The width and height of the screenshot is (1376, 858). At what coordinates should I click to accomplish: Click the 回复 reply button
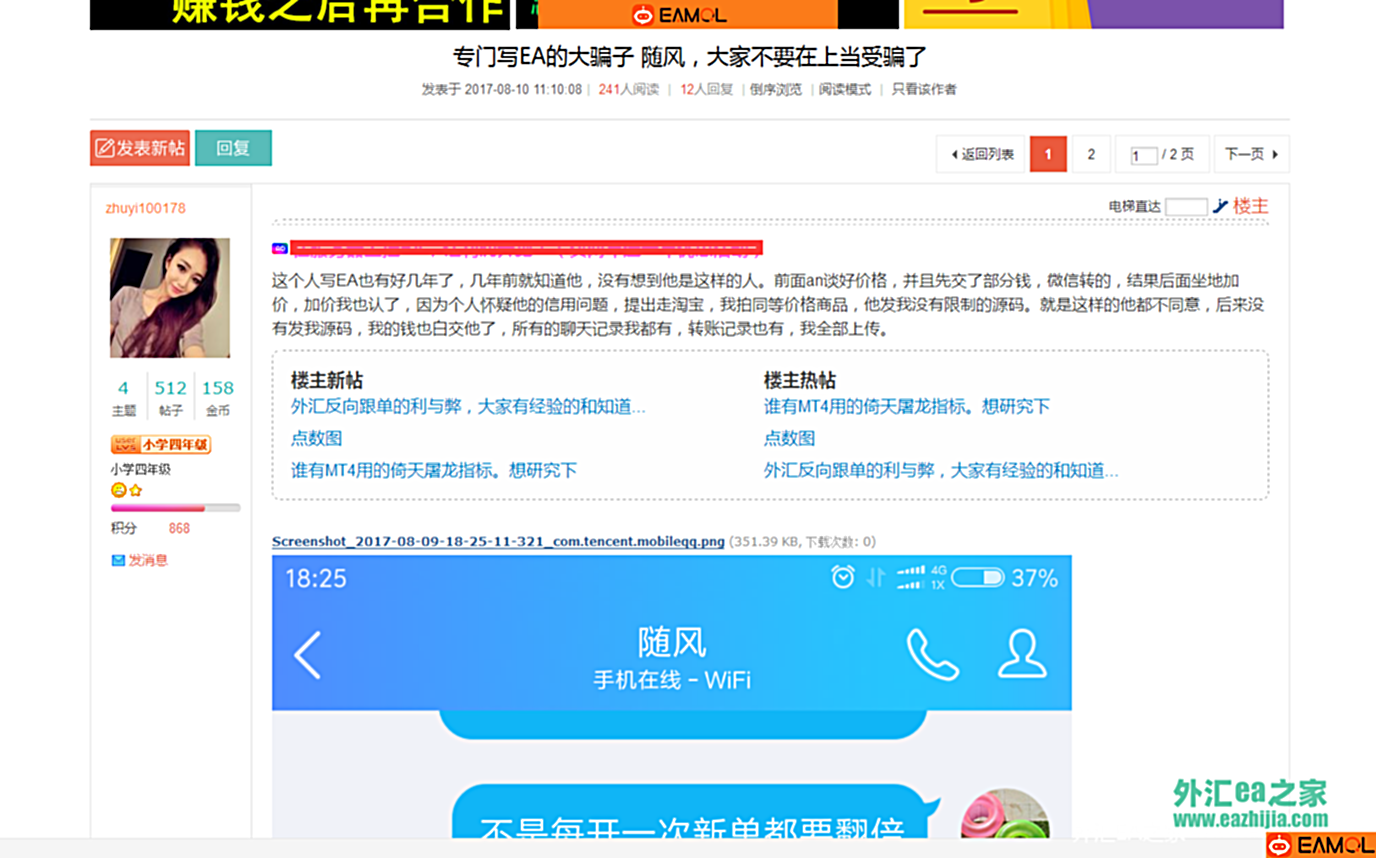[x=233, y=147]
